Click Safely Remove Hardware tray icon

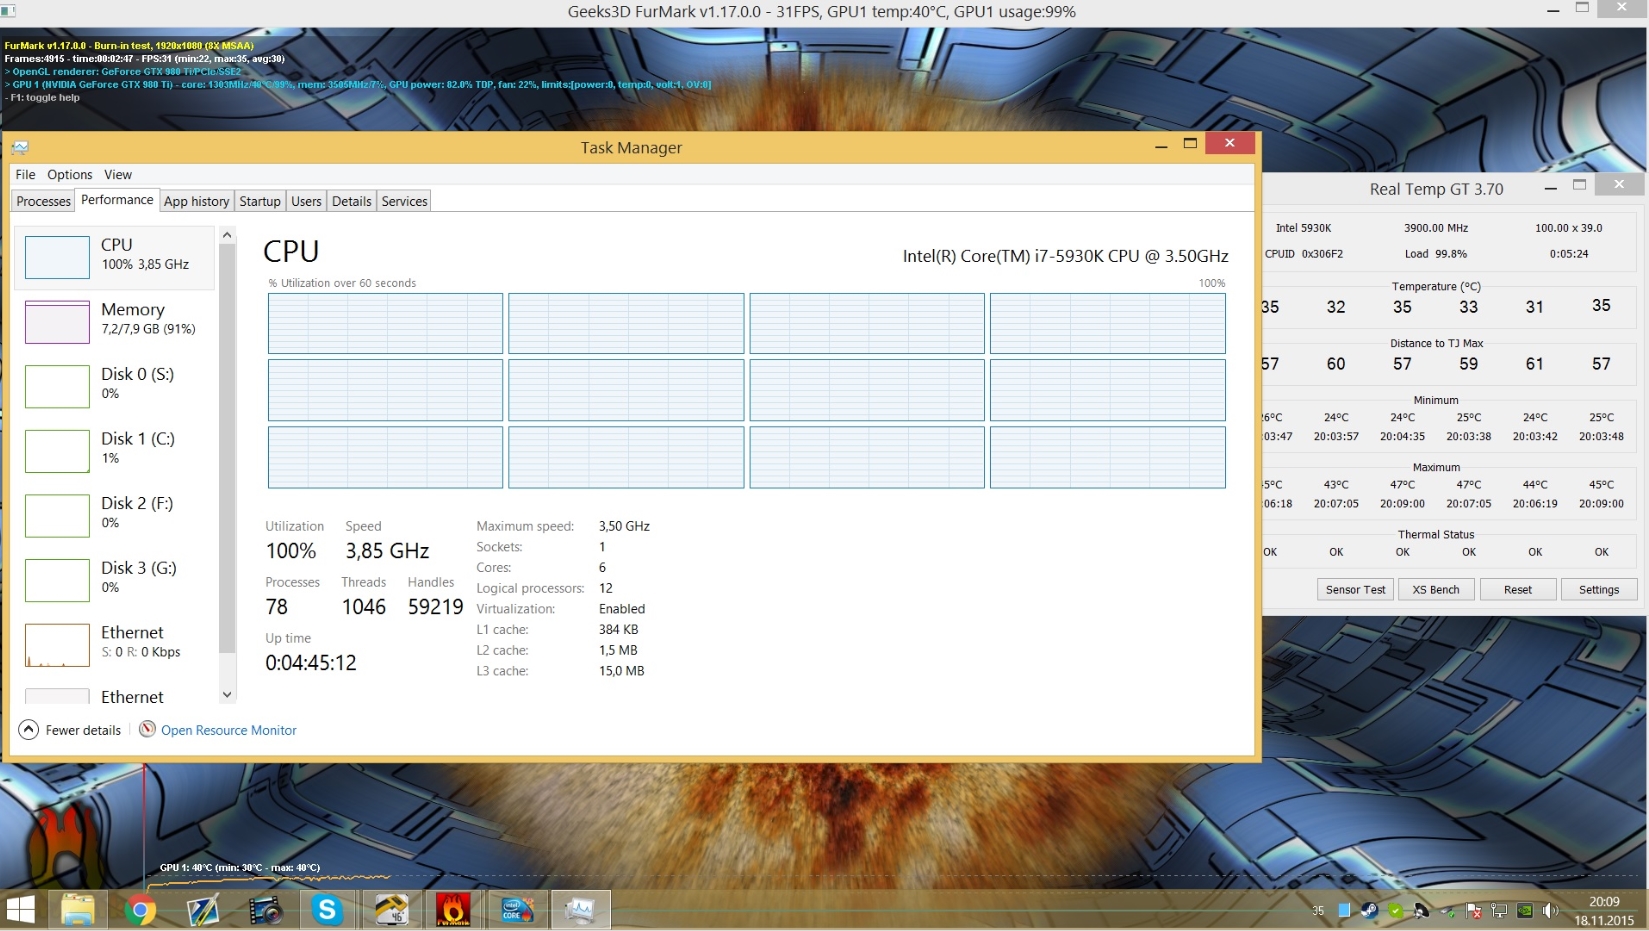(1447, 910)
